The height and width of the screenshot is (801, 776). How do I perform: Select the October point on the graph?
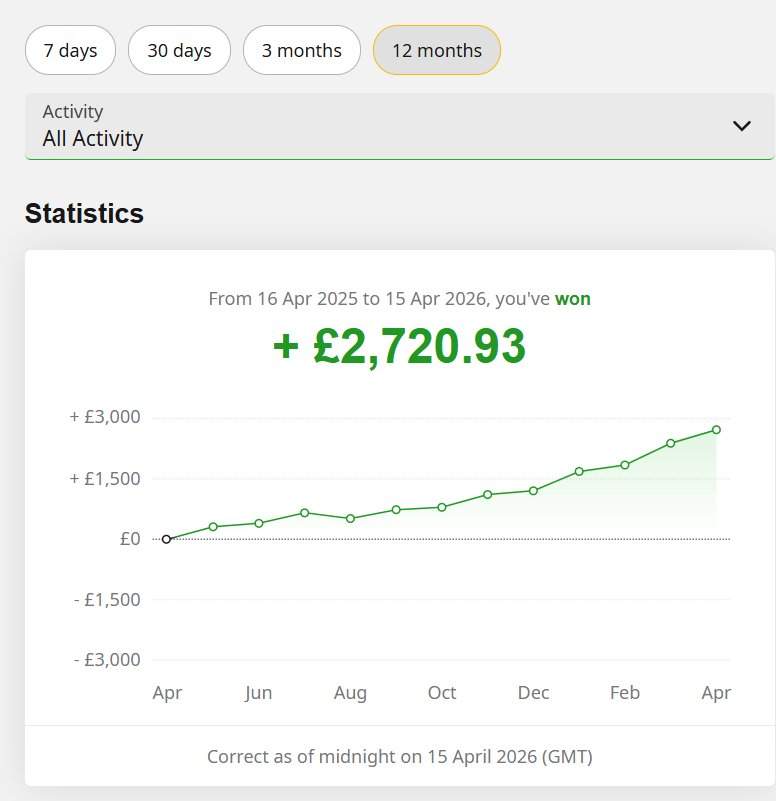(x=442, y=507)
